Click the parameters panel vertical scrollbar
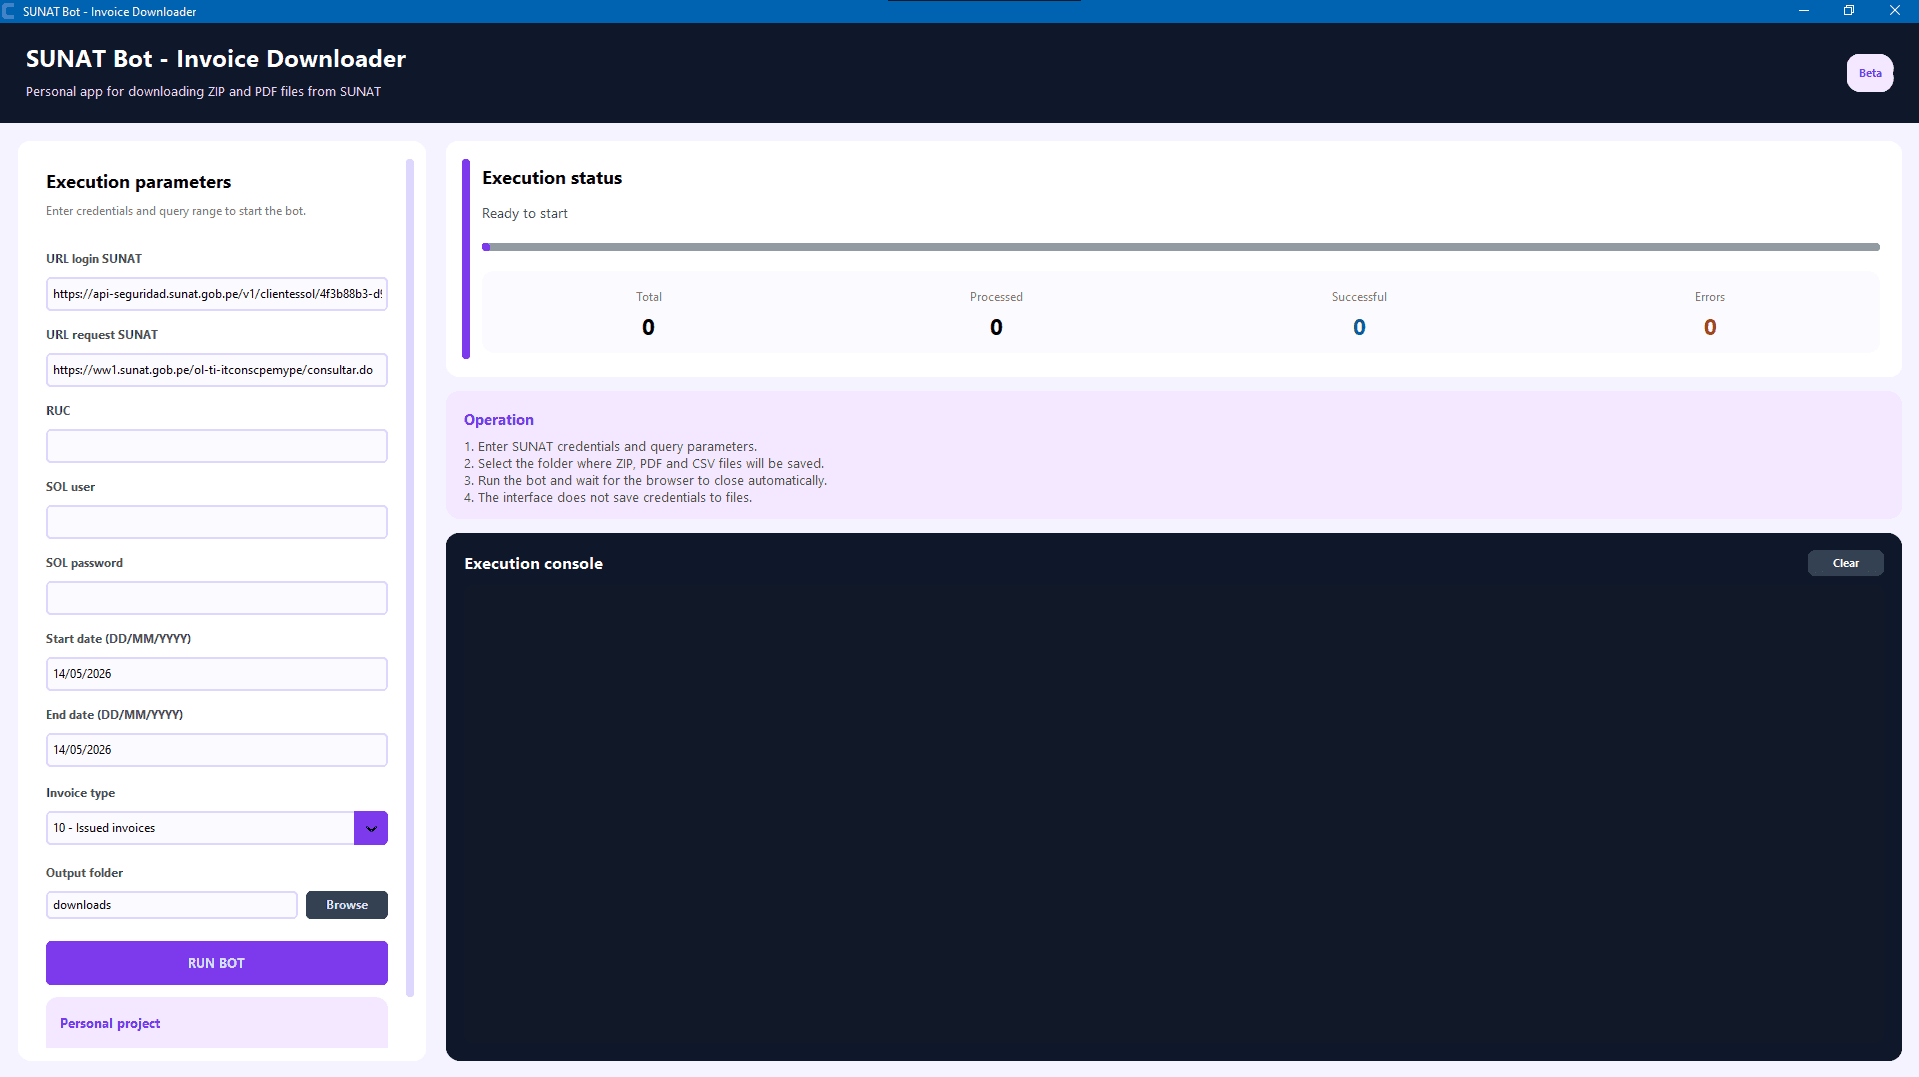 point(409,577)
